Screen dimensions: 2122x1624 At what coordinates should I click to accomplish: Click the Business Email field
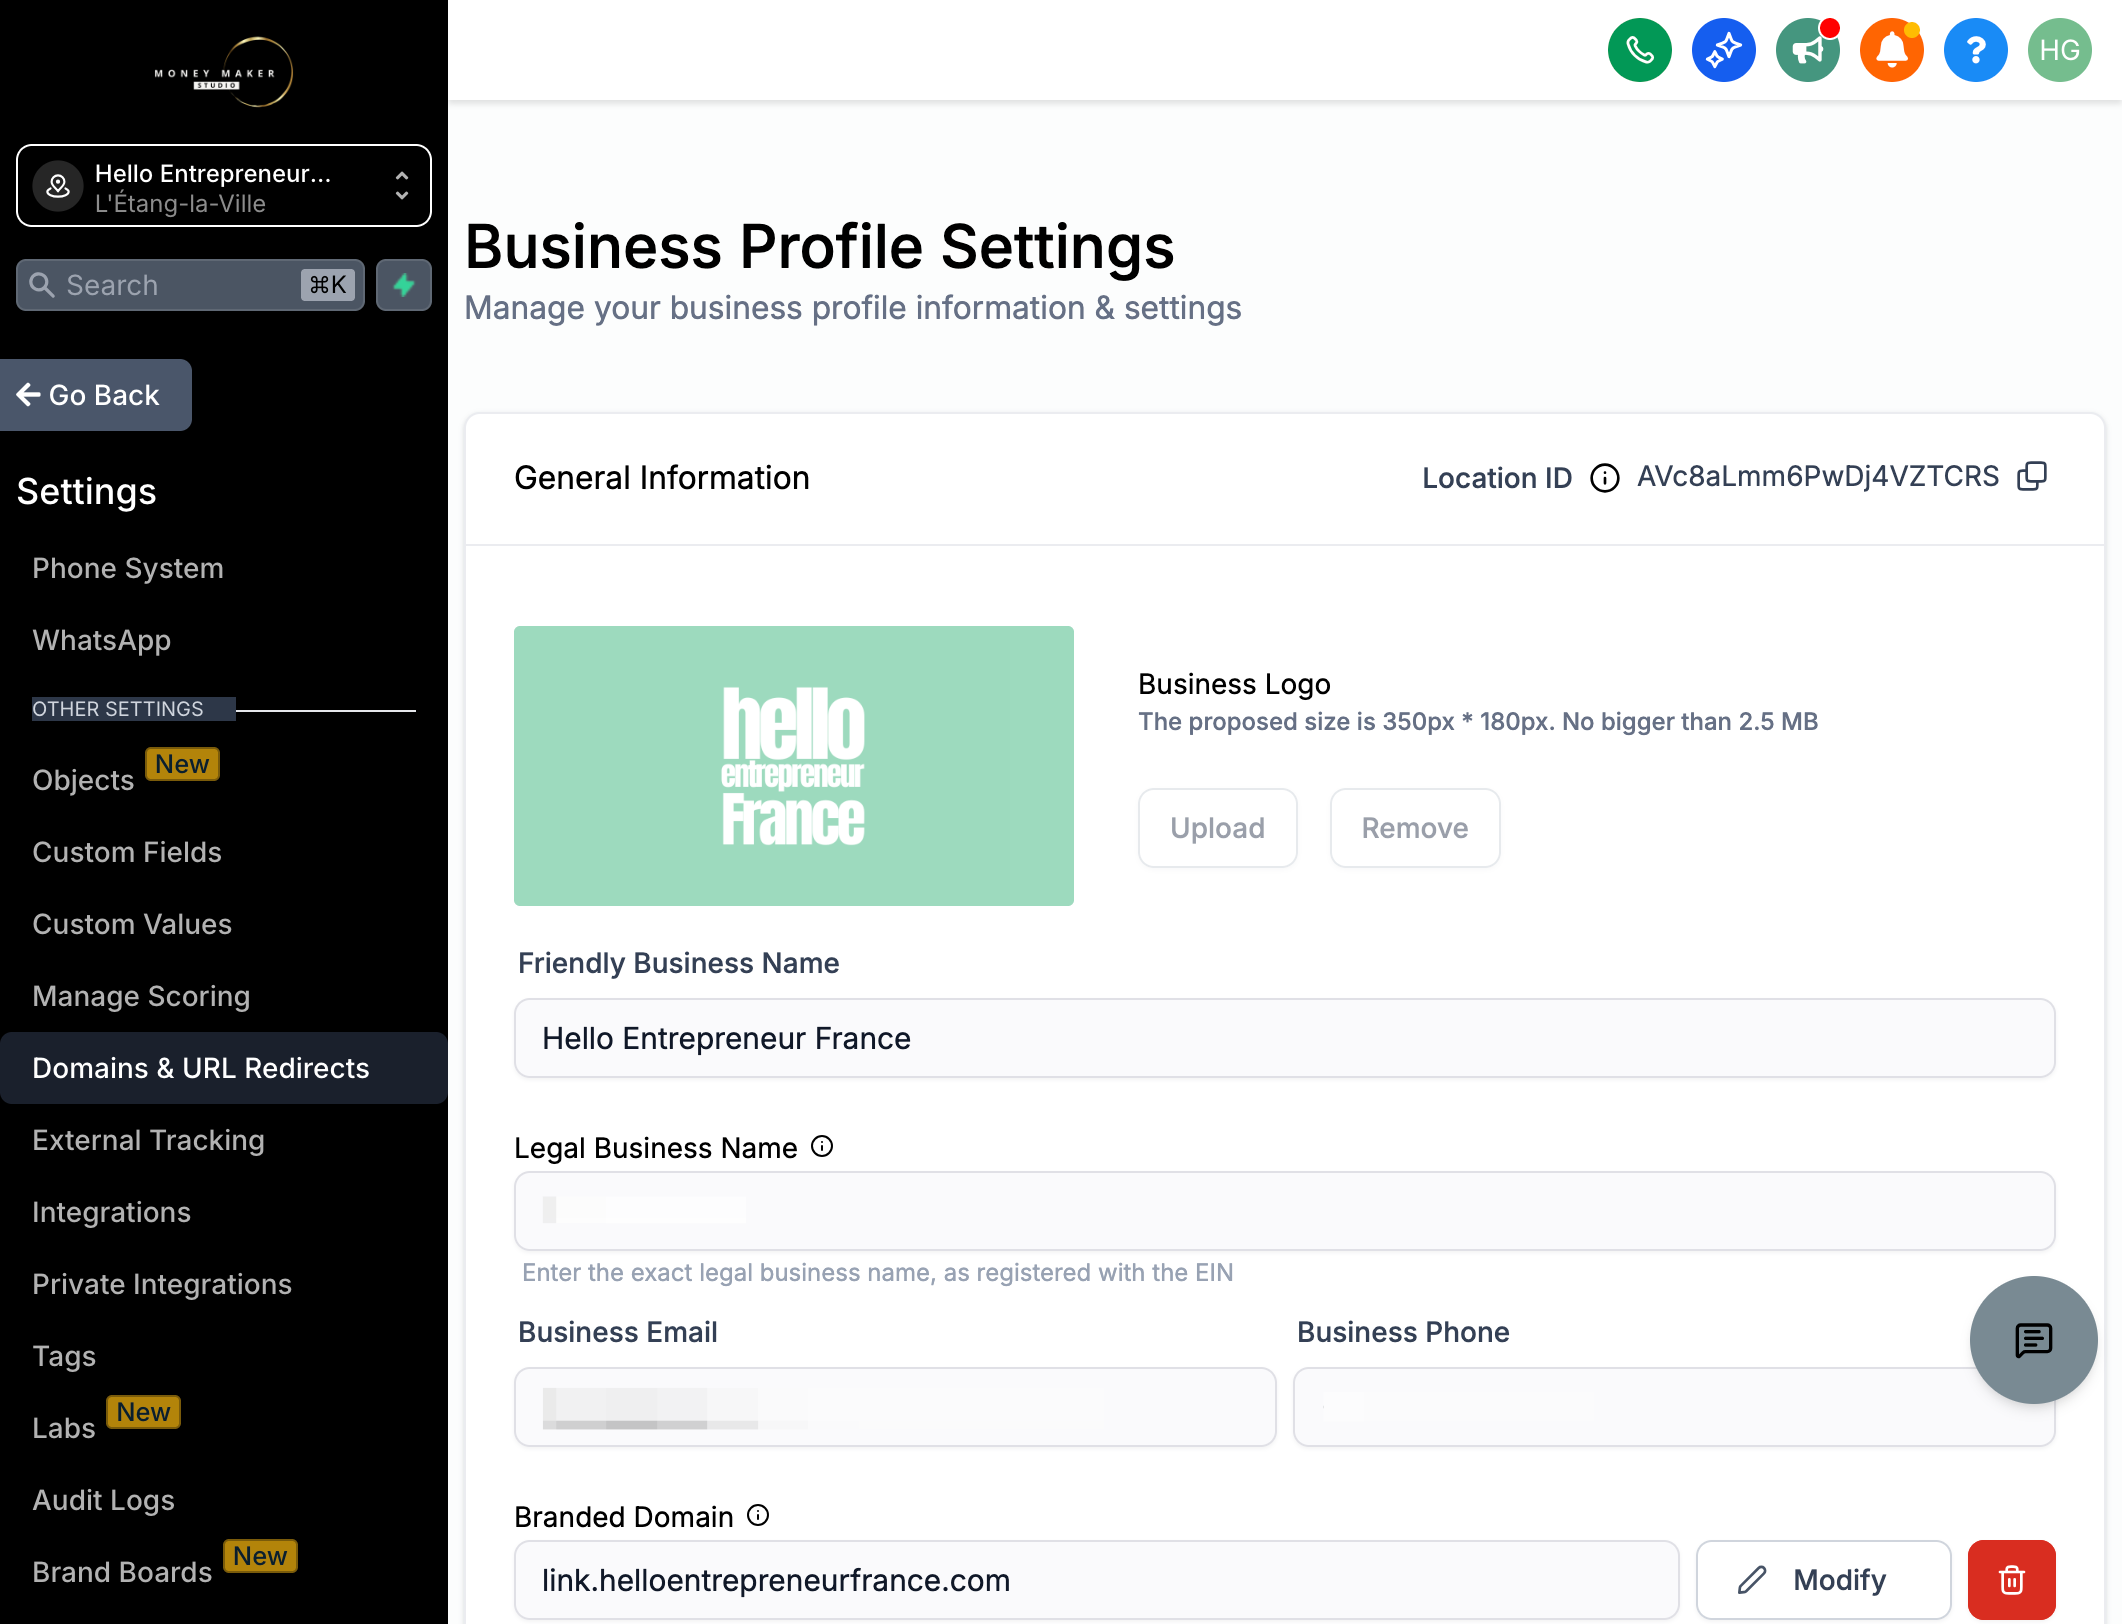click(x=895, y=1407)
